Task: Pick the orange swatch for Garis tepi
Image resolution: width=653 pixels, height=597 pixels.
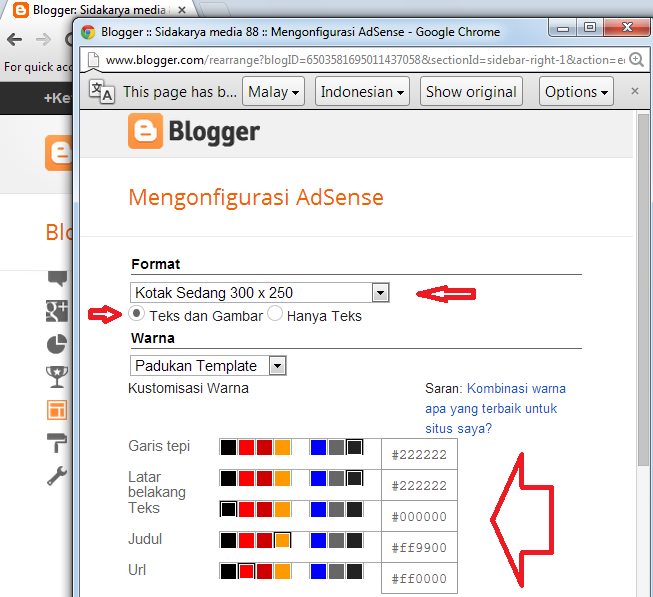Action: tap(282, 447)
